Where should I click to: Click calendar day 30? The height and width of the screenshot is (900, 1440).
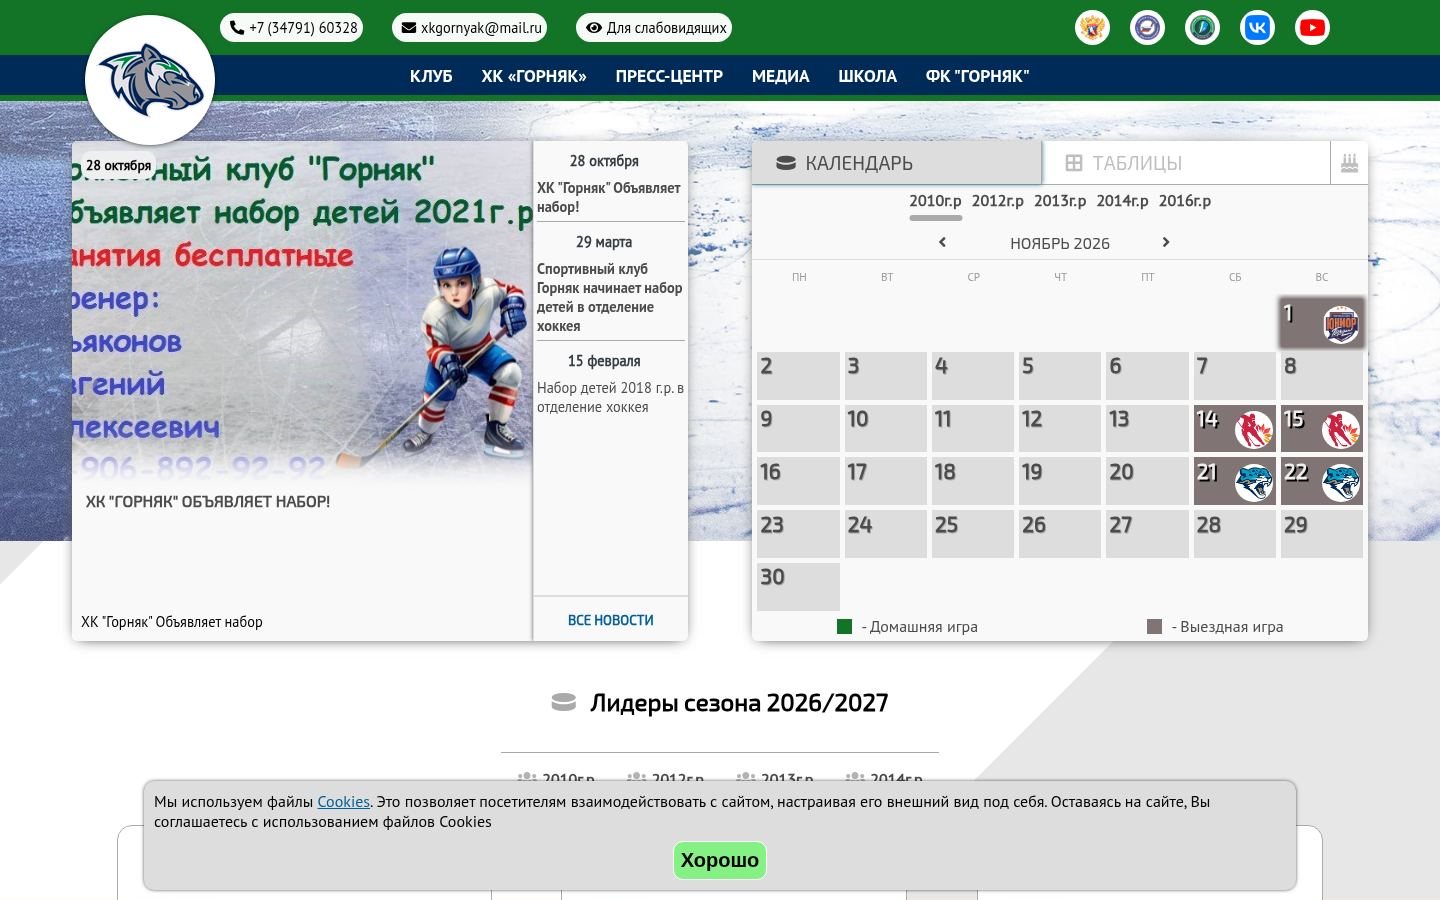tap(798, 587)
